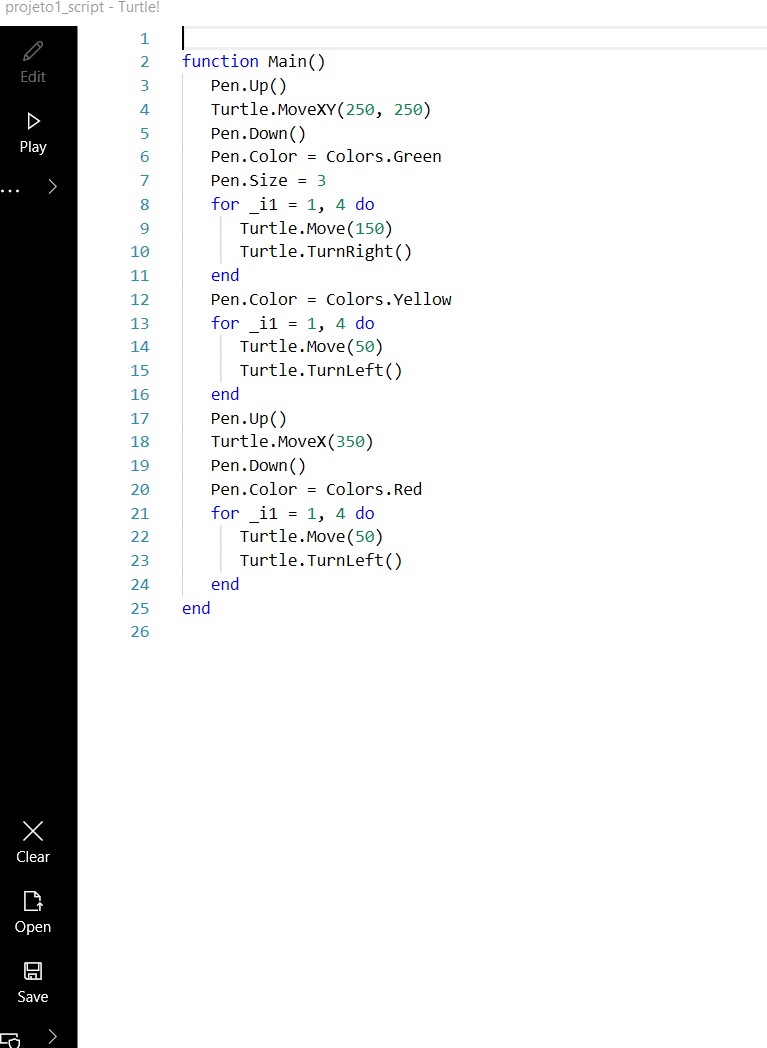Click the window title 'projeto1_script - Turtle!'

point(82,8)
